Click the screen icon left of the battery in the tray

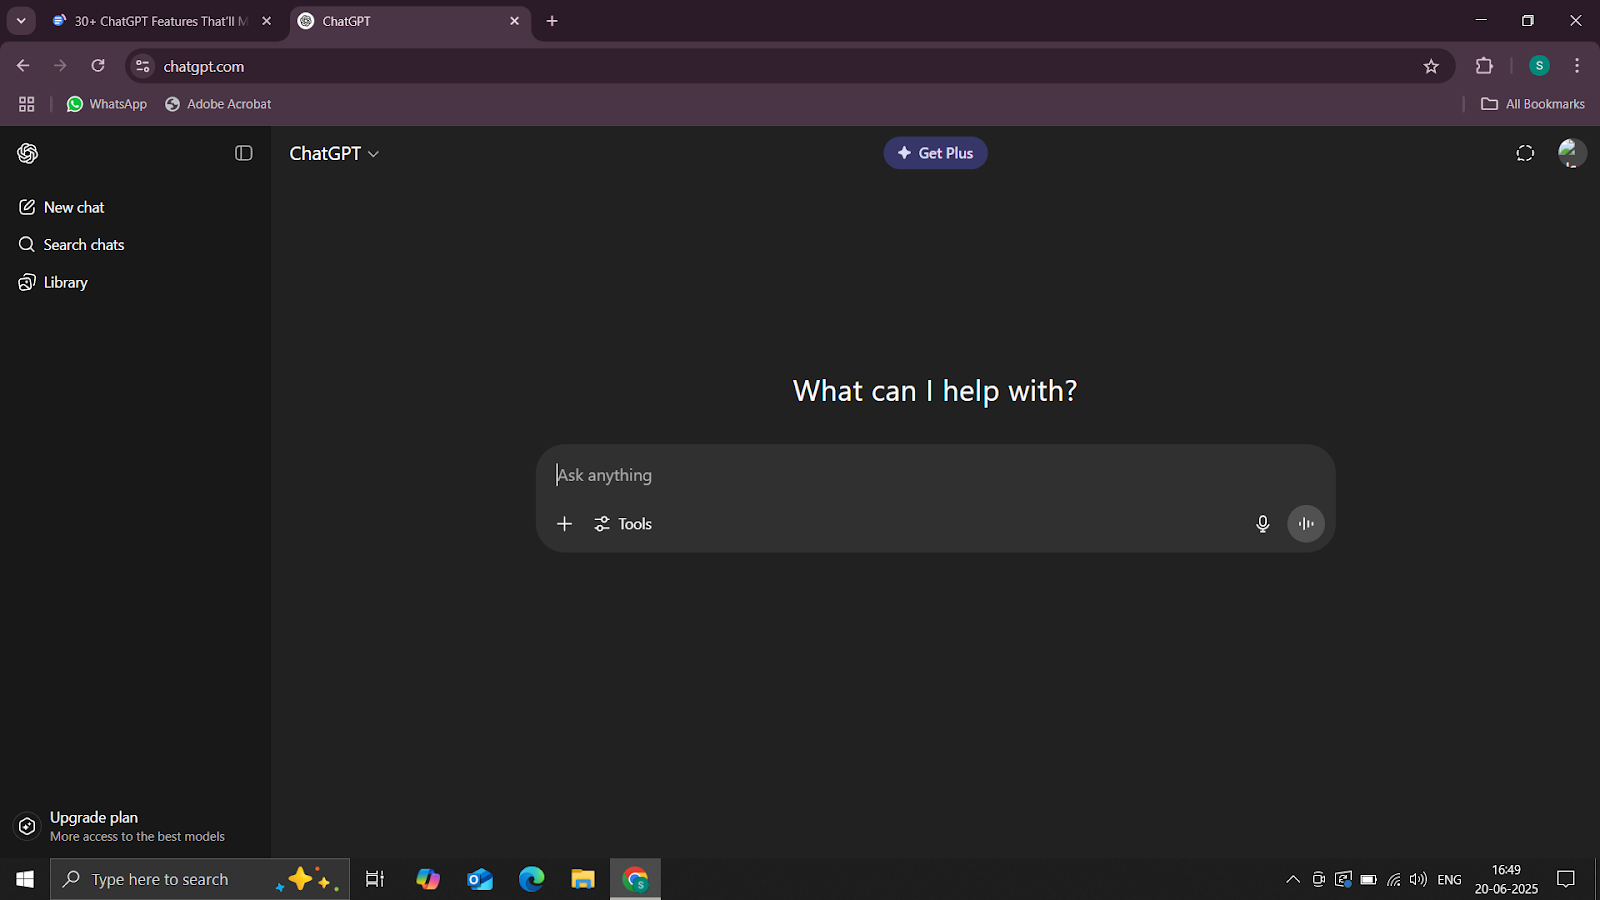[x=1343, y=879]
